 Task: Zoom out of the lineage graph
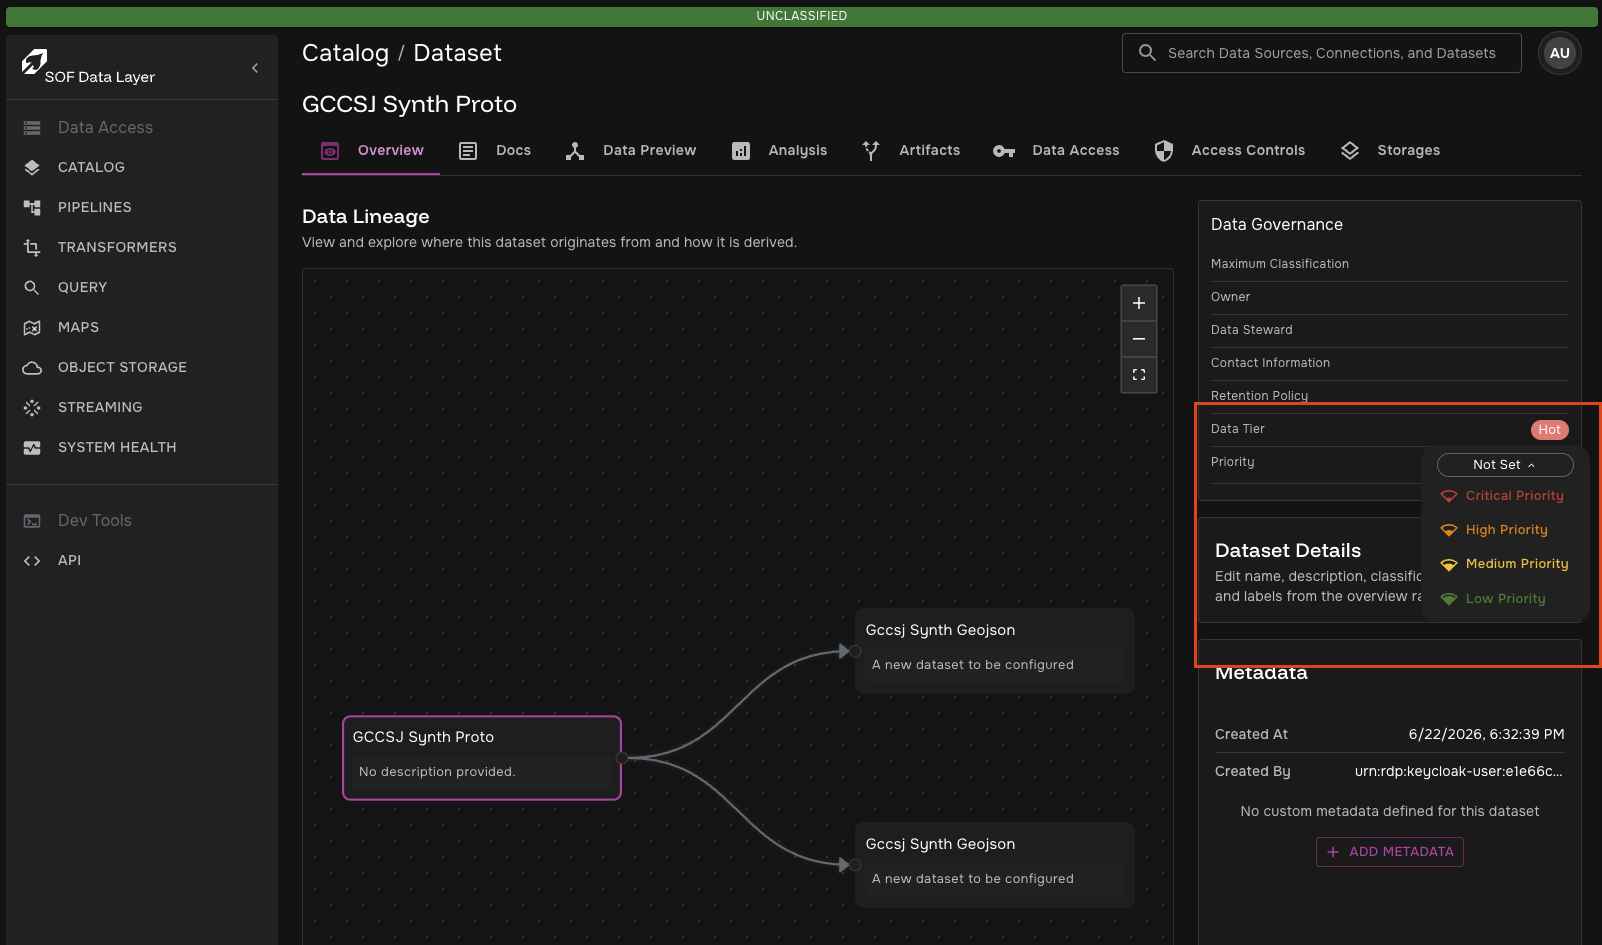1139,339
